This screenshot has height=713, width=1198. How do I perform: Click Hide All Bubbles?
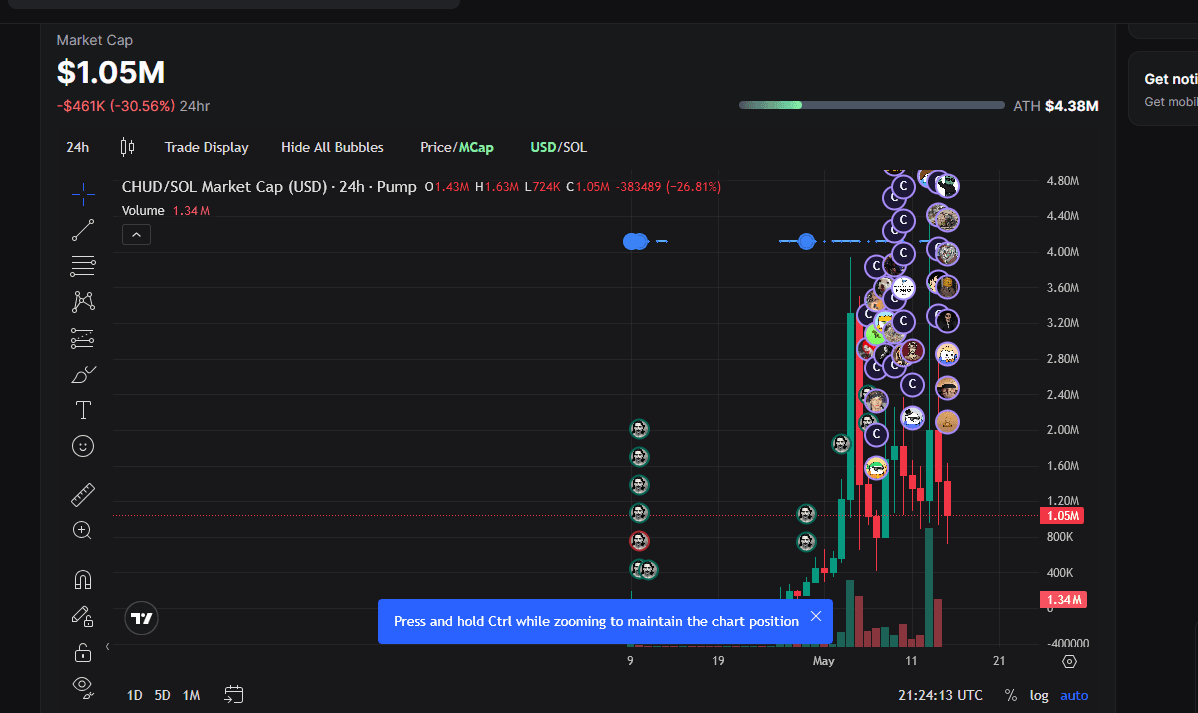tap(332, 147)
